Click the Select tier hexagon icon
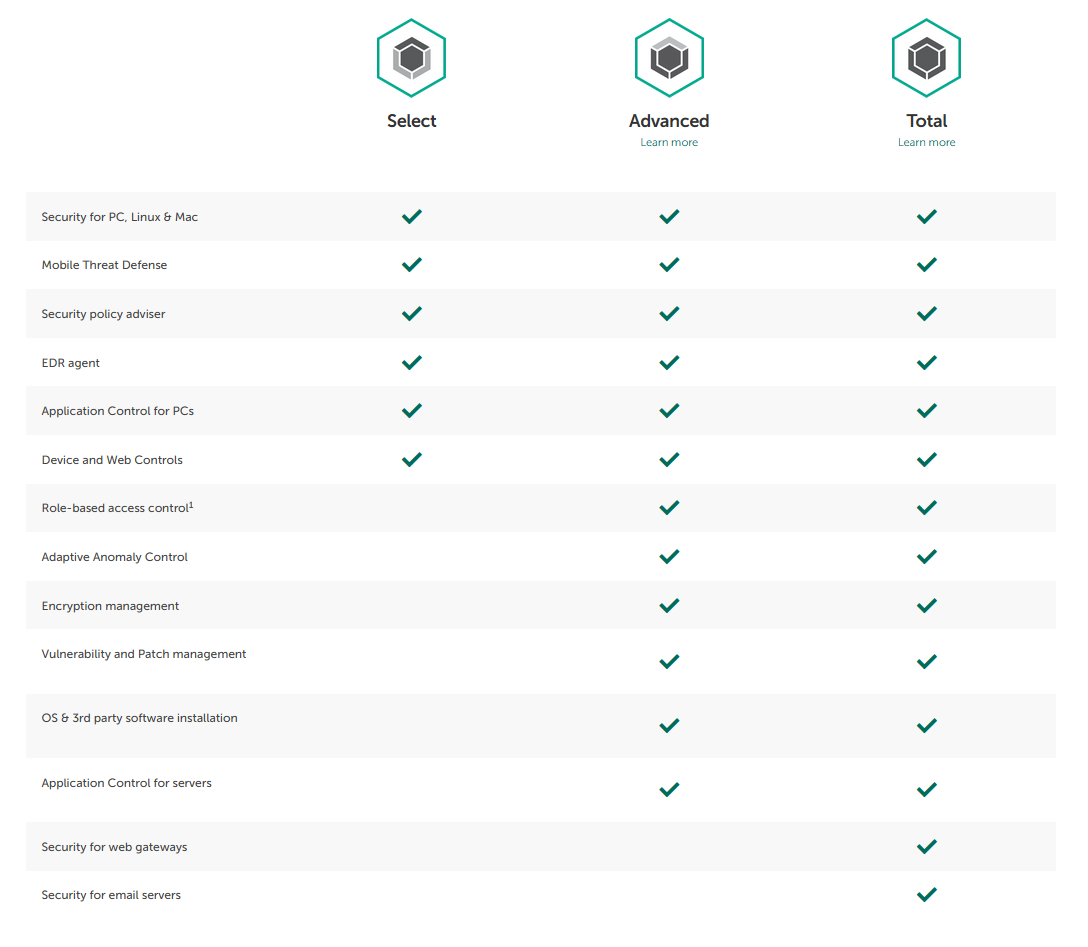Image resolution: width=1088 pixels, height=947 pixels. (411, 58)
